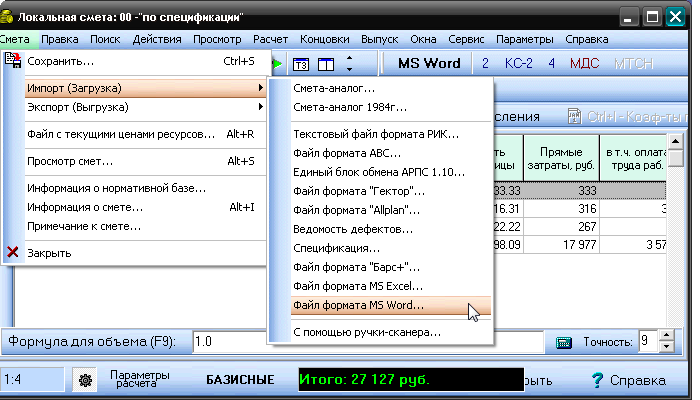Screen dimensions: 700x400
Task: Click the Сохранить disk icon in menu
Action: 13,61
